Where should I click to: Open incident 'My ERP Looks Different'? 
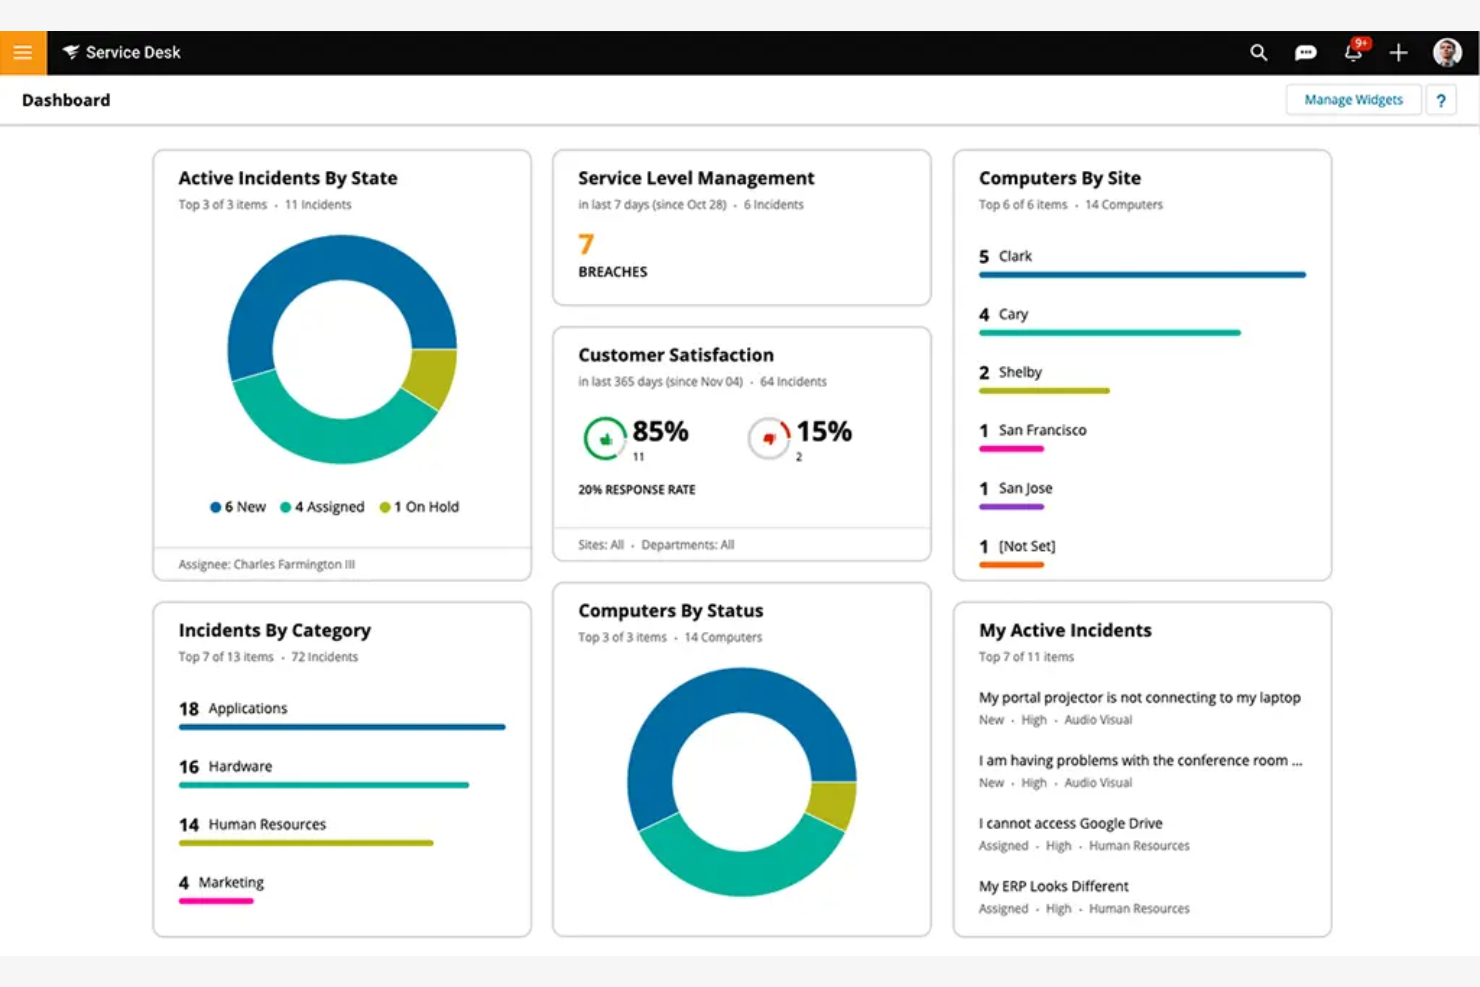click(1053, 886)
